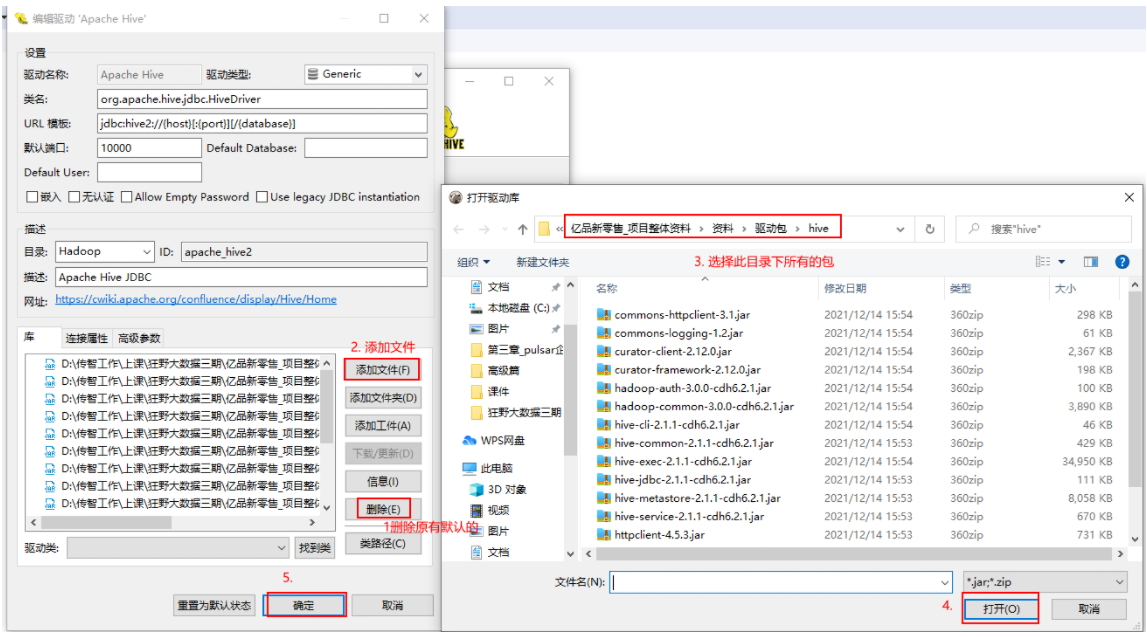Expand the 文件名 history dropdown
Viewport: 1147px width, 637px height.
944,583
